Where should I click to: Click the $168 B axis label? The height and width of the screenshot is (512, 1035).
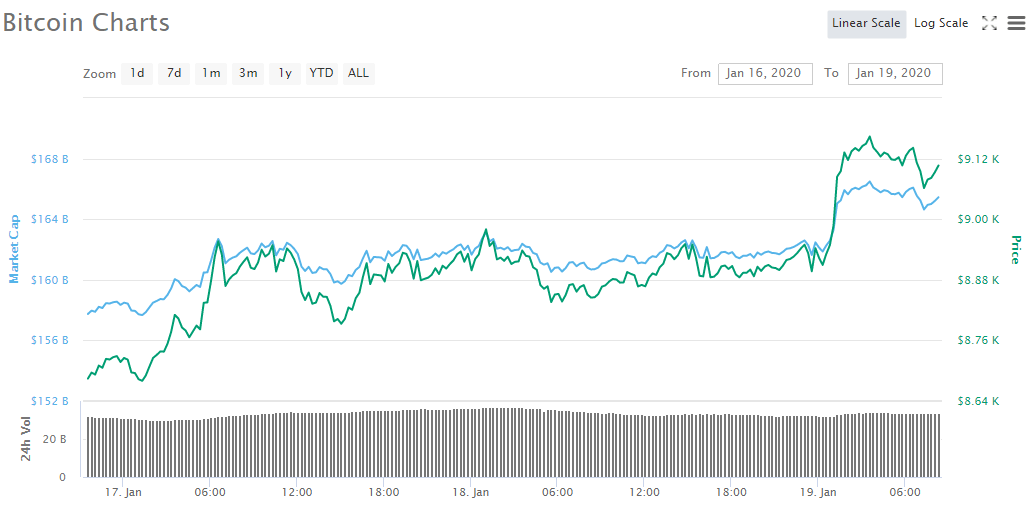pos(50,159)
